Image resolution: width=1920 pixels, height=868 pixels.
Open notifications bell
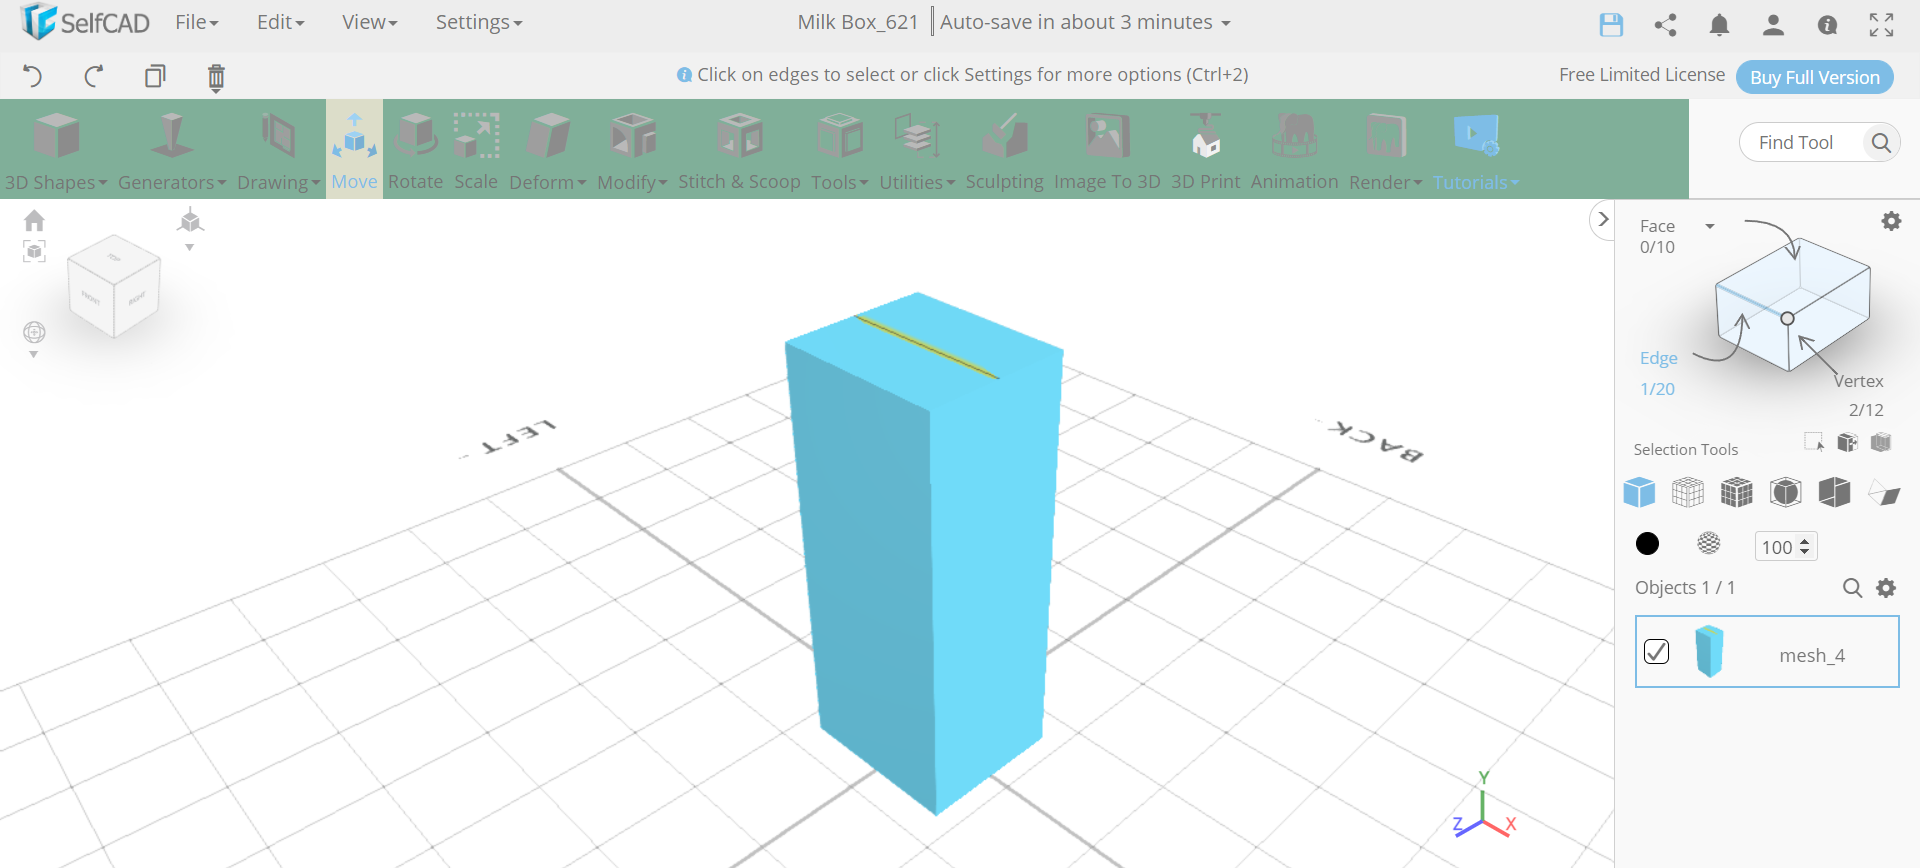point(1719,25)
